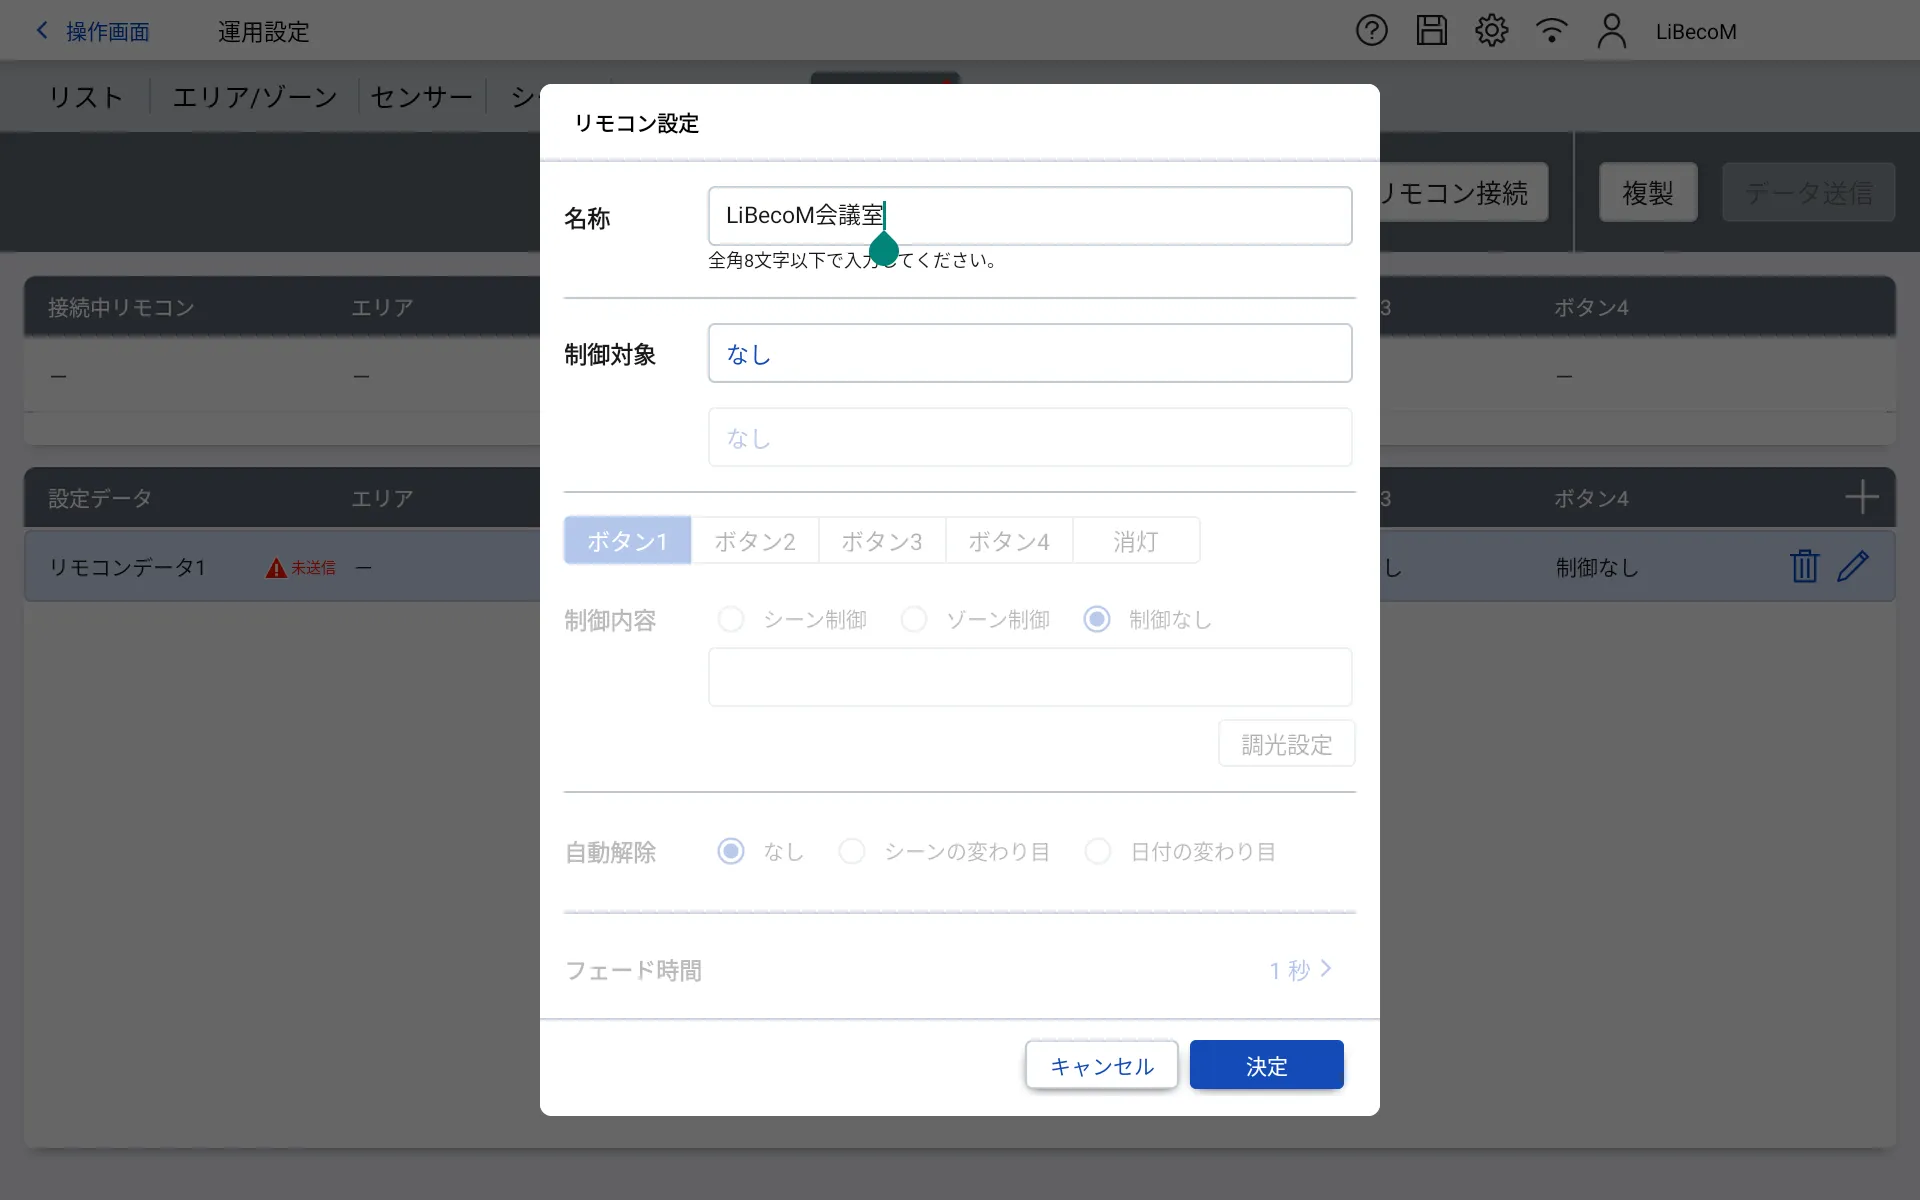
Task: Select 日付の変わり目 auto-release option
Action: pos(1098,851)
